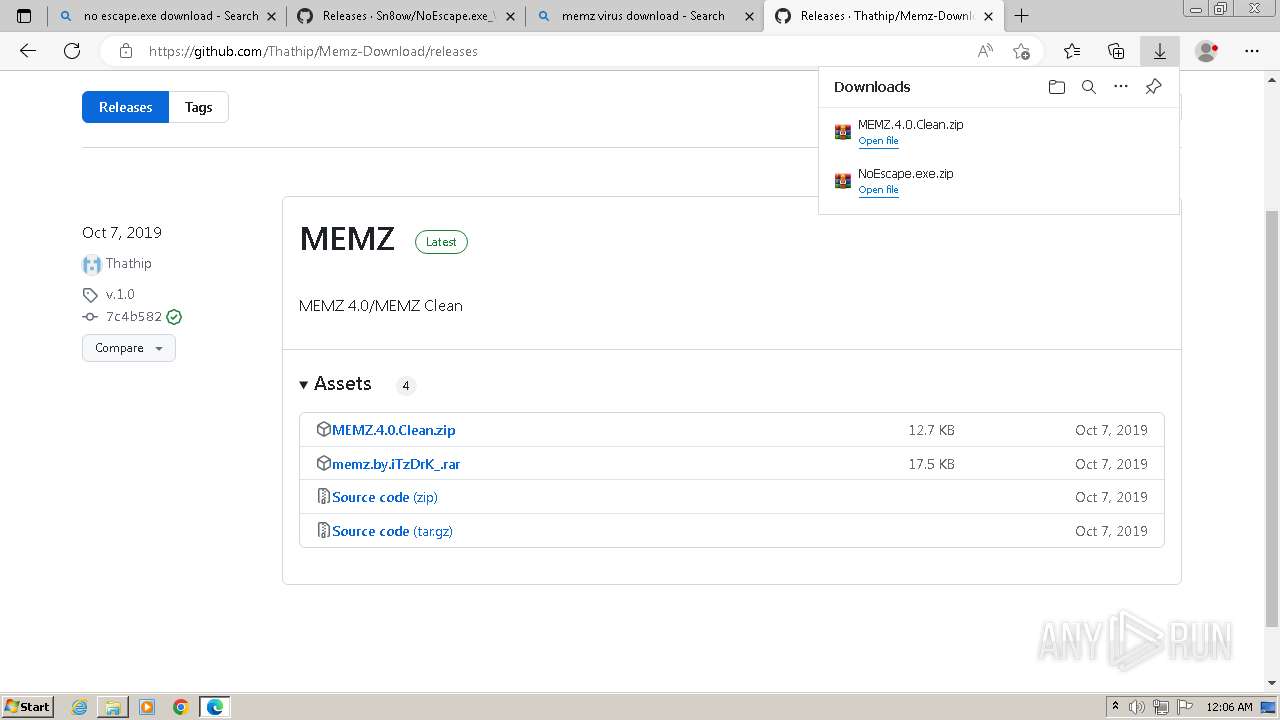Close the 'no escape.exe download' tab
Screen dimensions: 1280x720
[270, 16]
